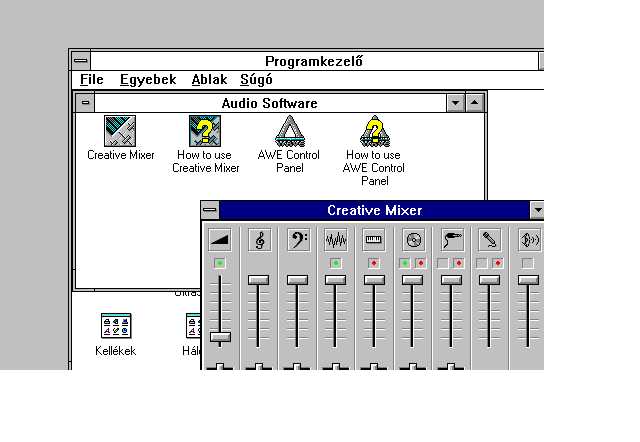The width and height of the screenshot is (640, 442).
Task: Click the MIDI volume slider handle
Action: click(374, 280)
